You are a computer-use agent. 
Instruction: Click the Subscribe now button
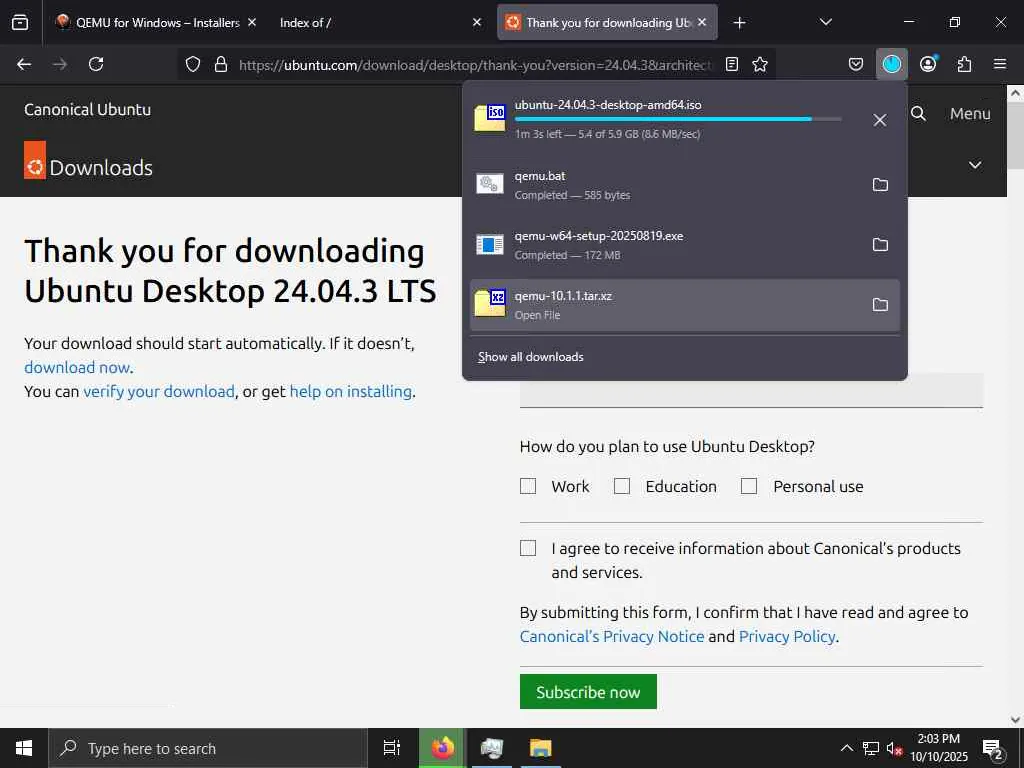[588, 692]
